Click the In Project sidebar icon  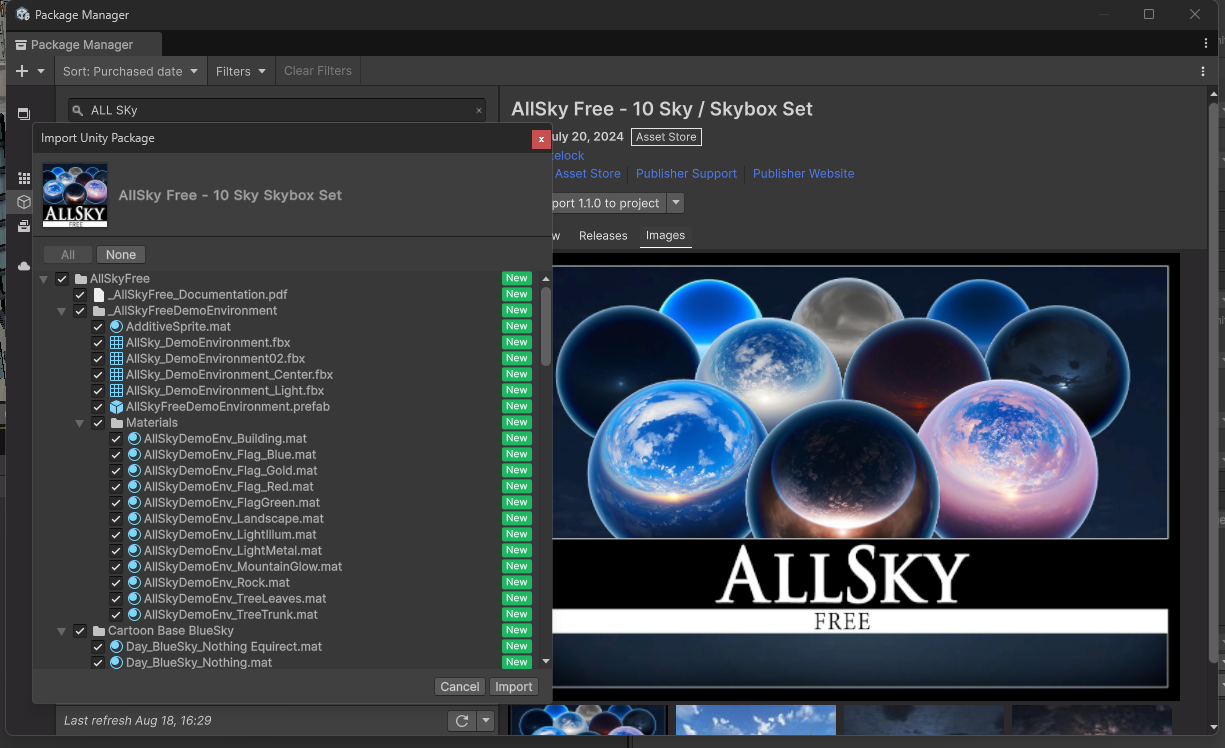pyautogui.click(x=24, y=114)
